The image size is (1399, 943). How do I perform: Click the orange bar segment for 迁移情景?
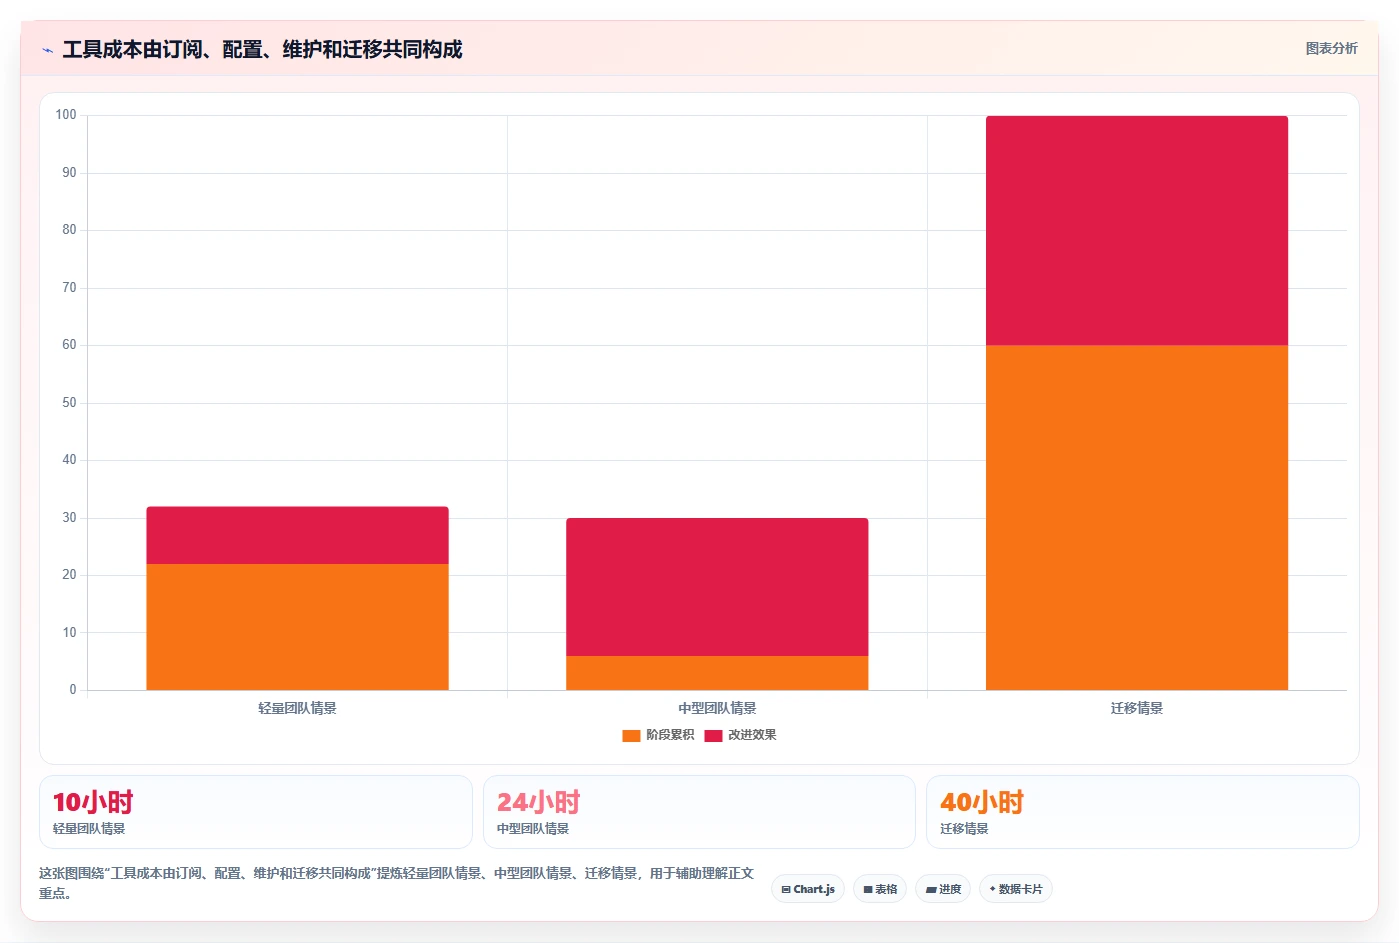click(x=1137, y=518)
